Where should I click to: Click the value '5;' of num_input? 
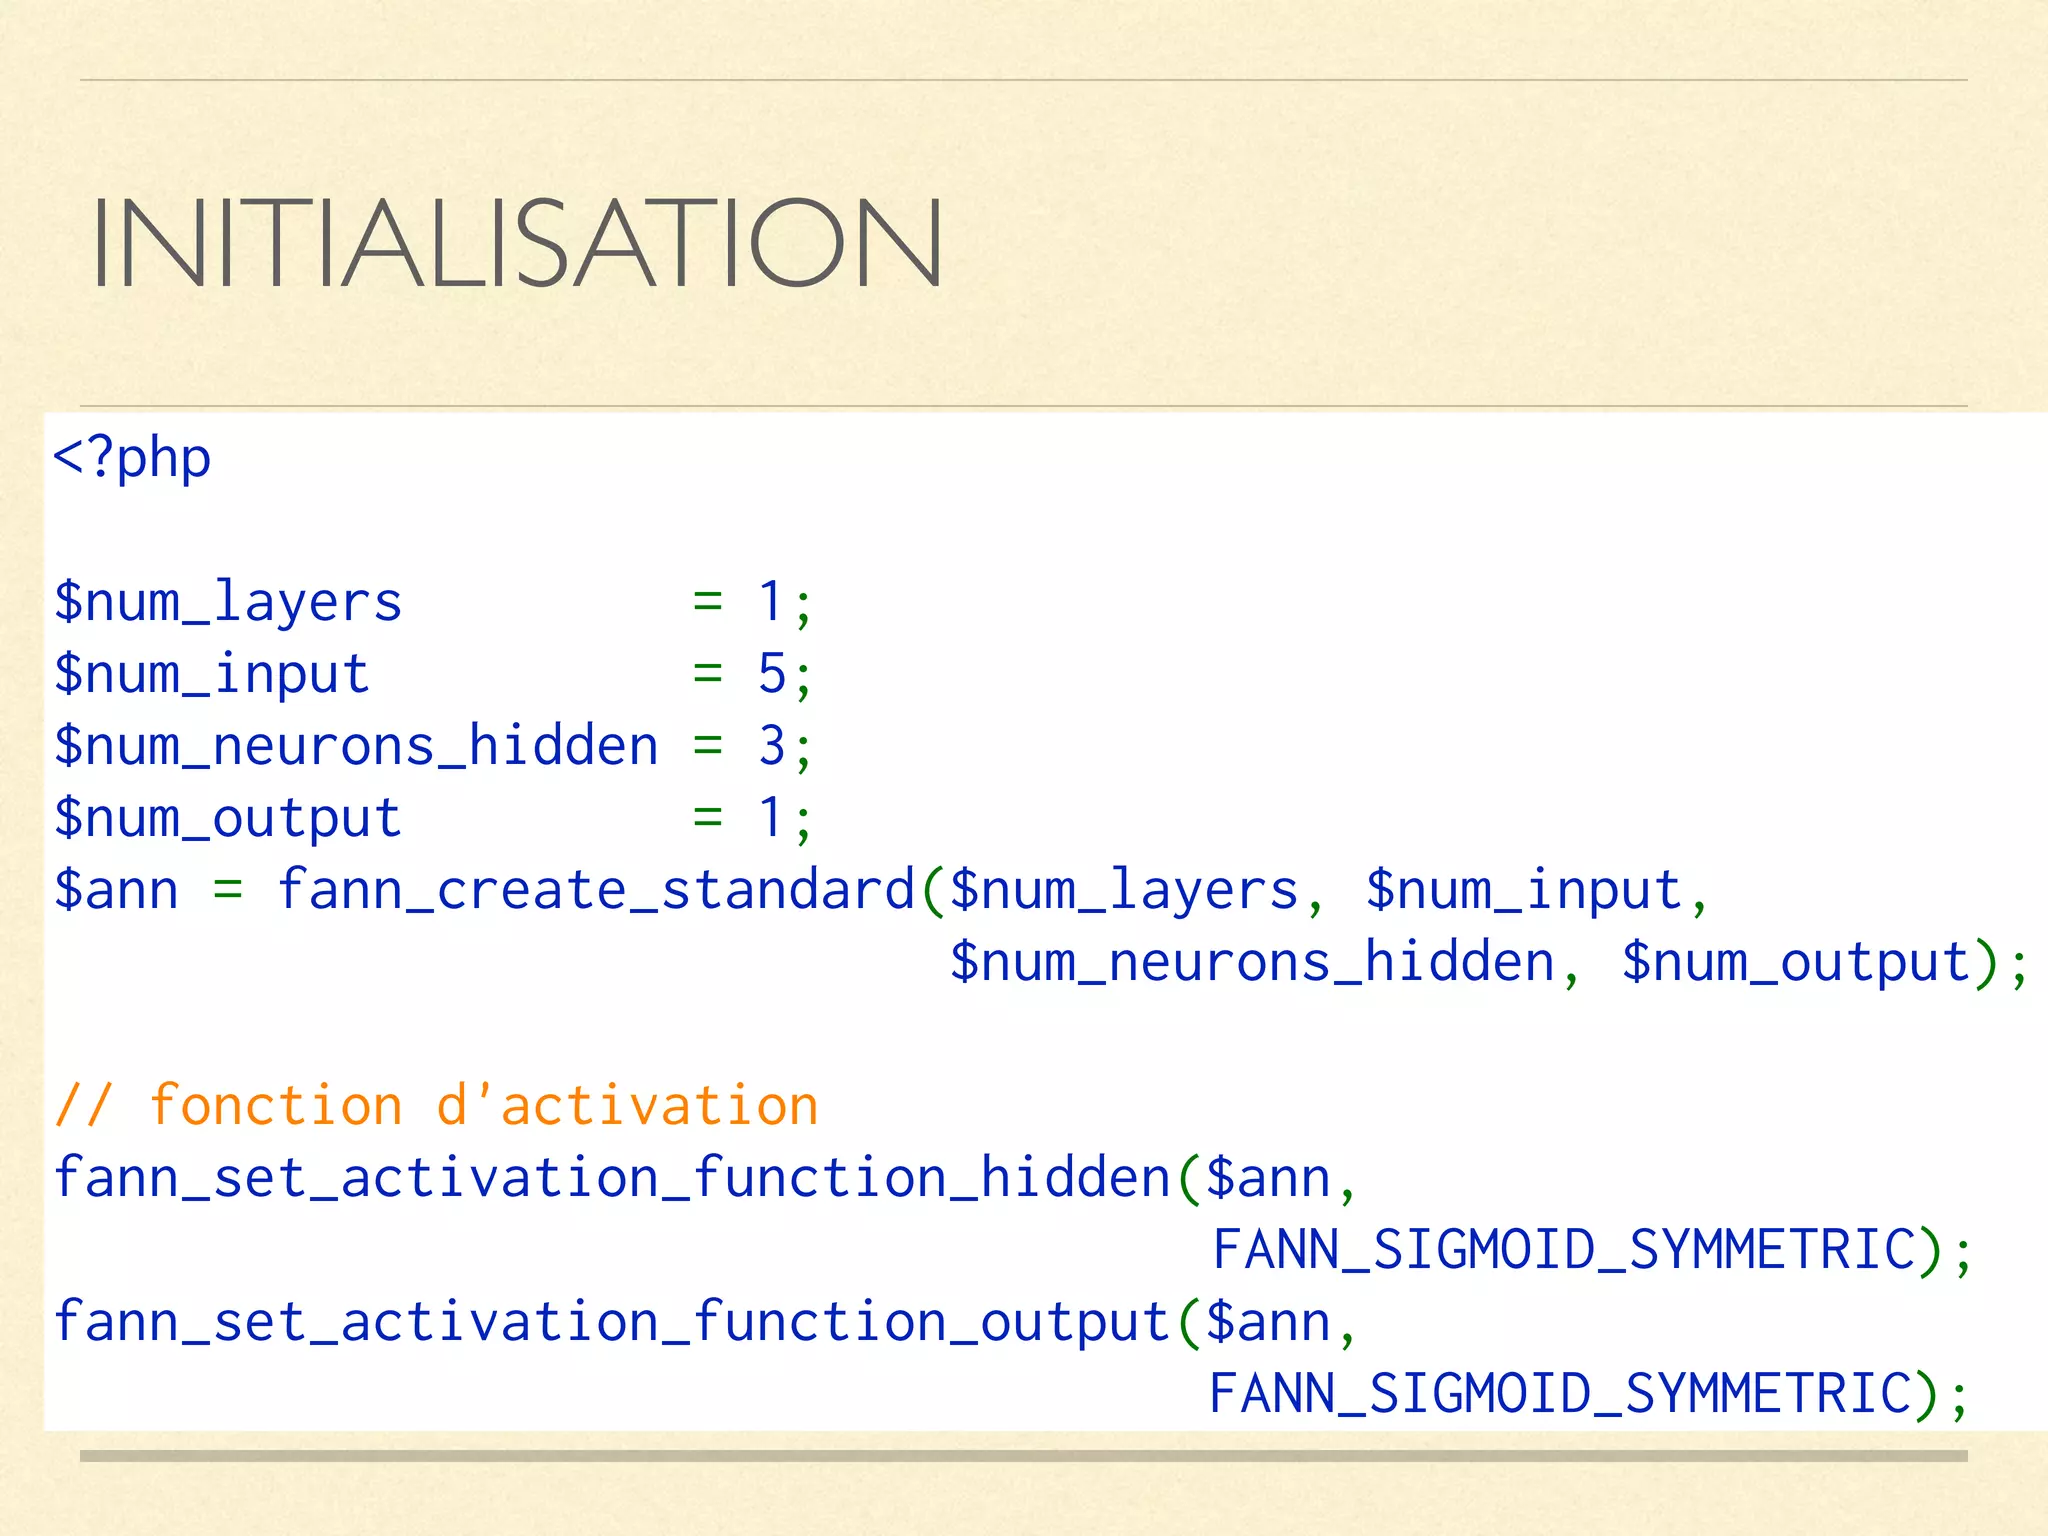point(785,674)
